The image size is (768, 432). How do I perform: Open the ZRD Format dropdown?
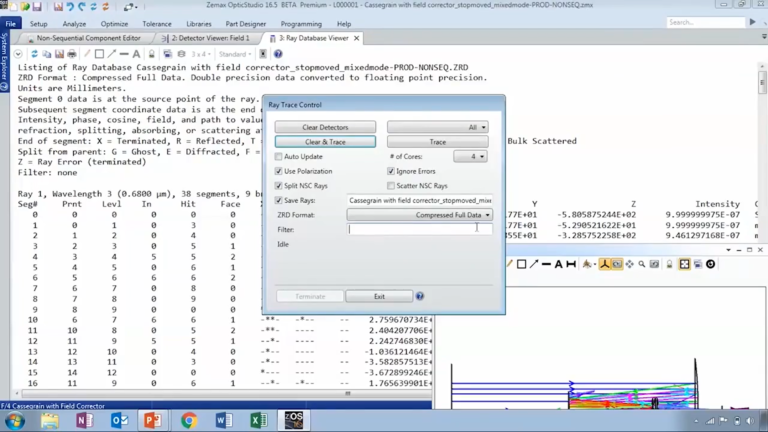point(419,215)
